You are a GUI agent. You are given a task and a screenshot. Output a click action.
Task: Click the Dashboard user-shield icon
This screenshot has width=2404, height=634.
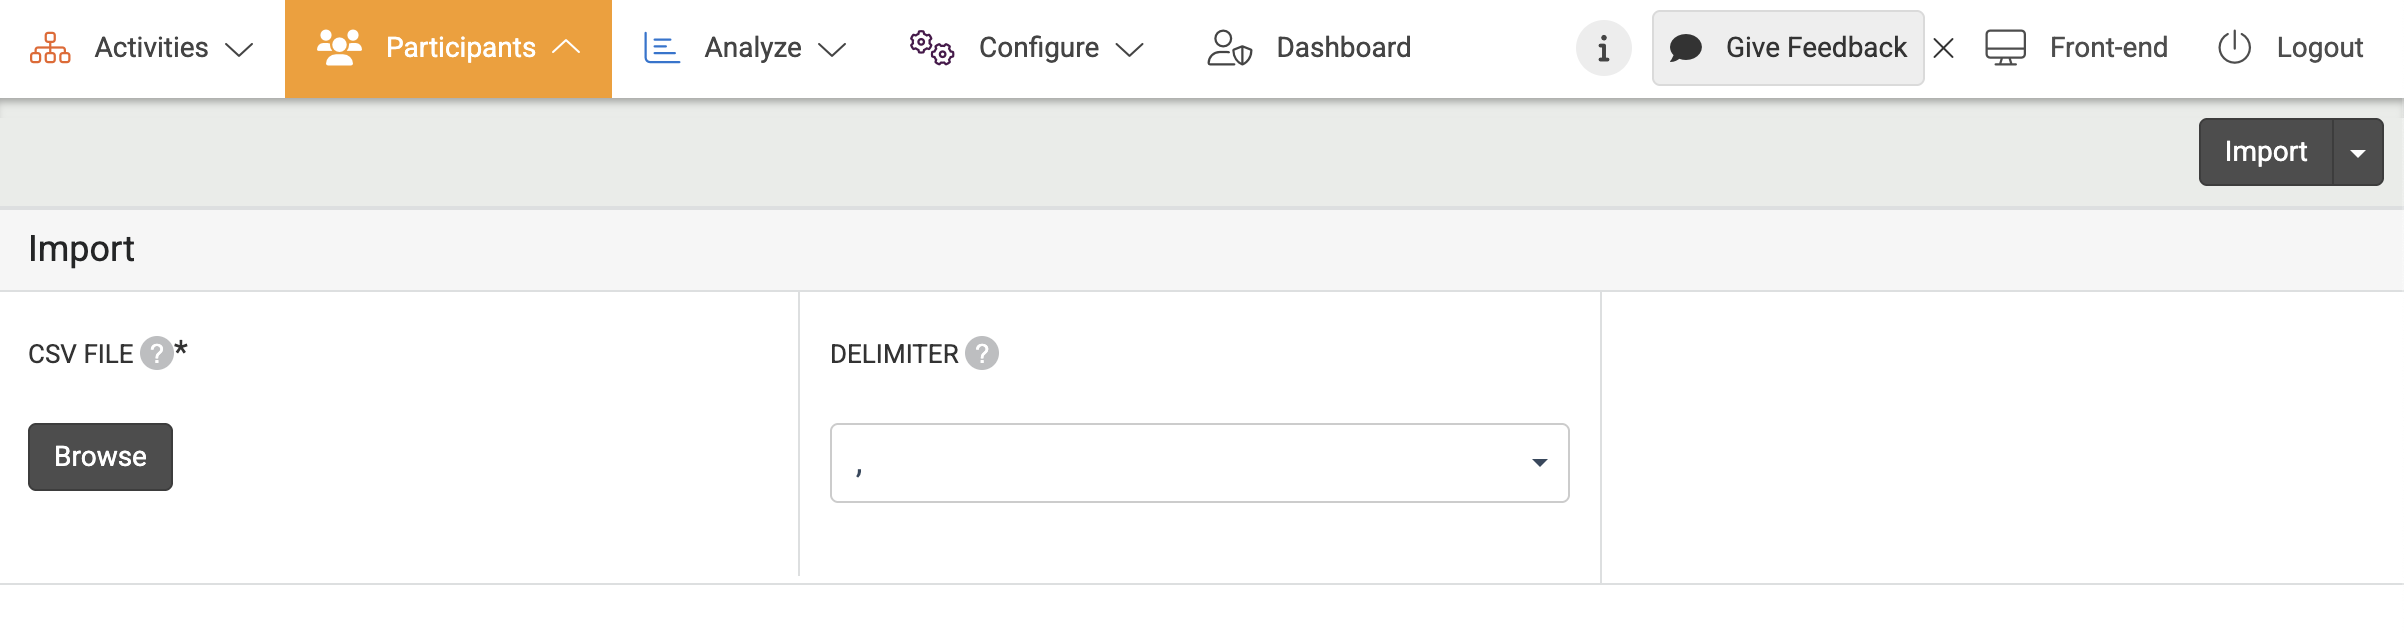(1229, 48)
